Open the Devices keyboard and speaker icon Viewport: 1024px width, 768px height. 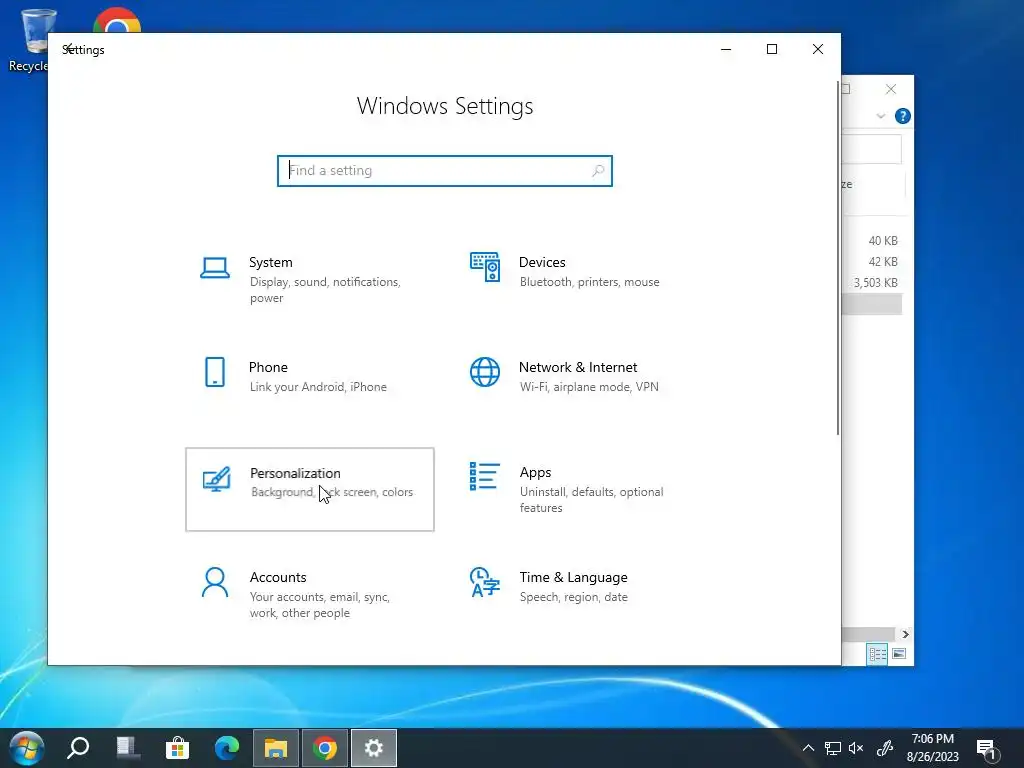click(x=485, y=266)
